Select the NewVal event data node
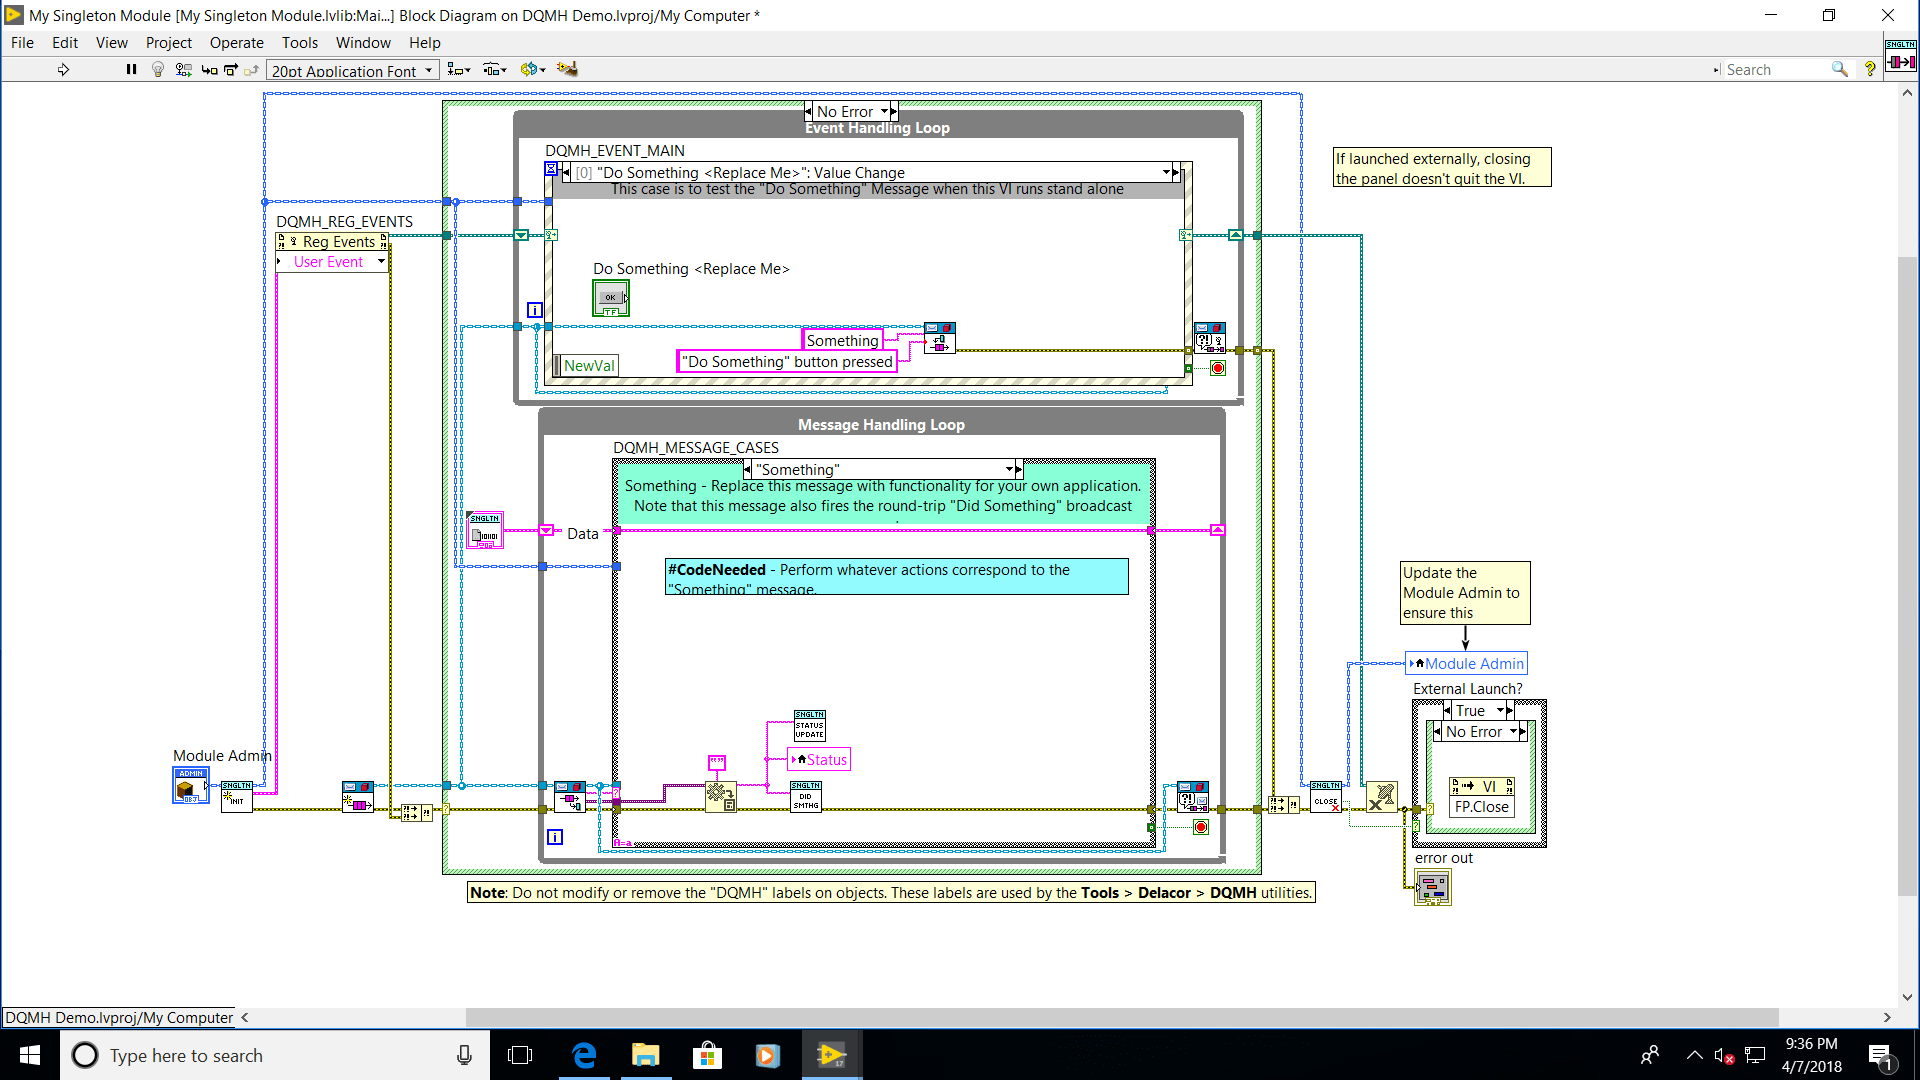 pos(588,365)
